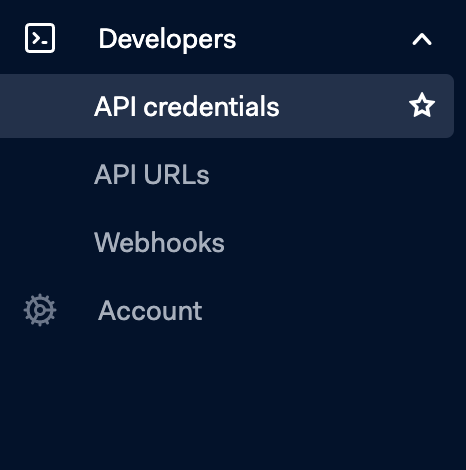Open the API URLs page
This screenshot has height=470, width=466.
click(x=152, y=174)
